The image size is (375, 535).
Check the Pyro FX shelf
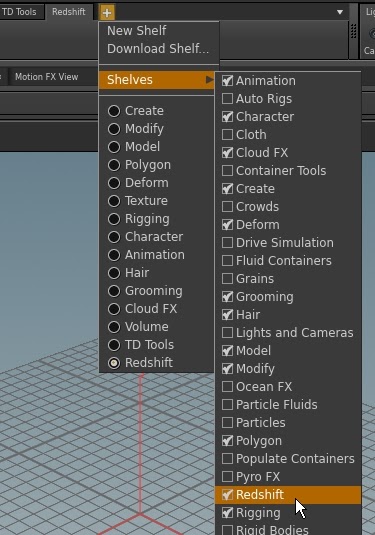pos(227,477)
